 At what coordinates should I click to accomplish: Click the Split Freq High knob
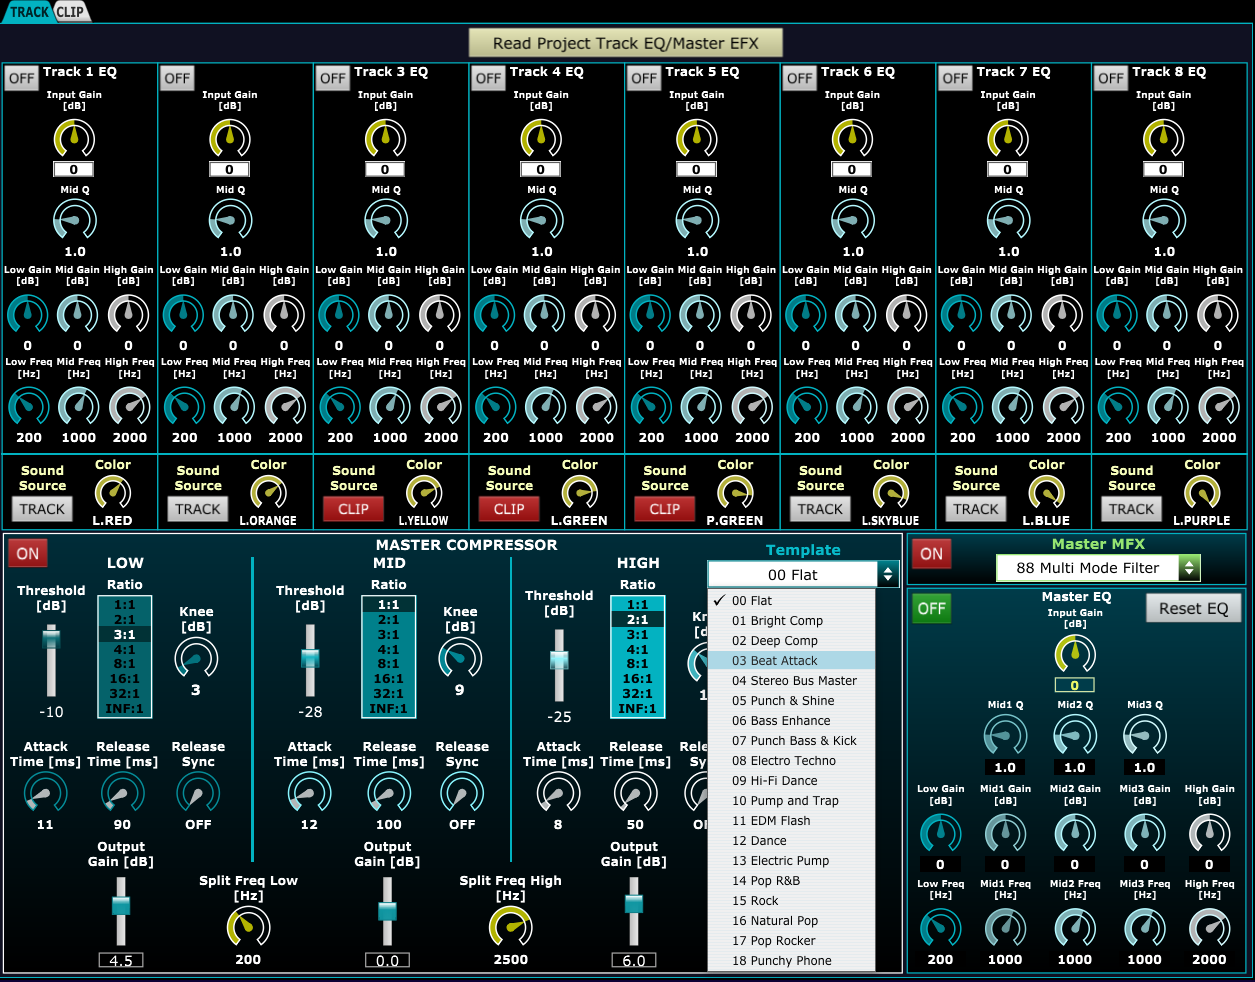click(x=510, y=927)
